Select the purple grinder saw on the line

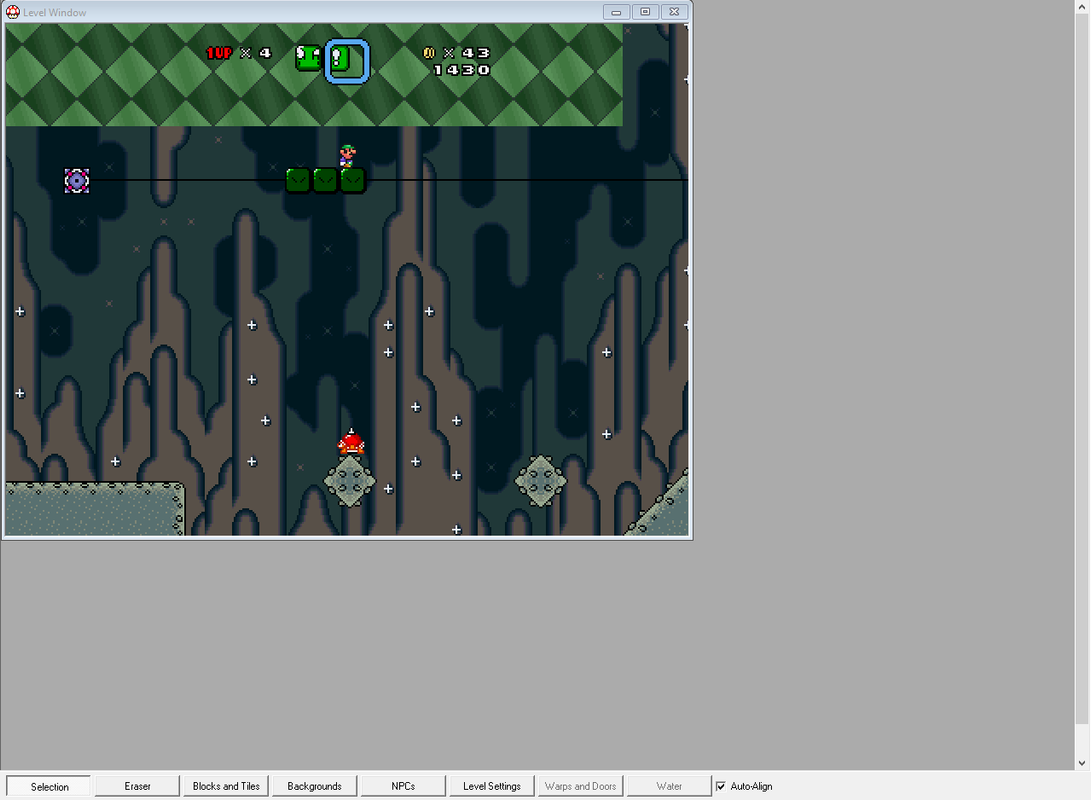(77, 181)
